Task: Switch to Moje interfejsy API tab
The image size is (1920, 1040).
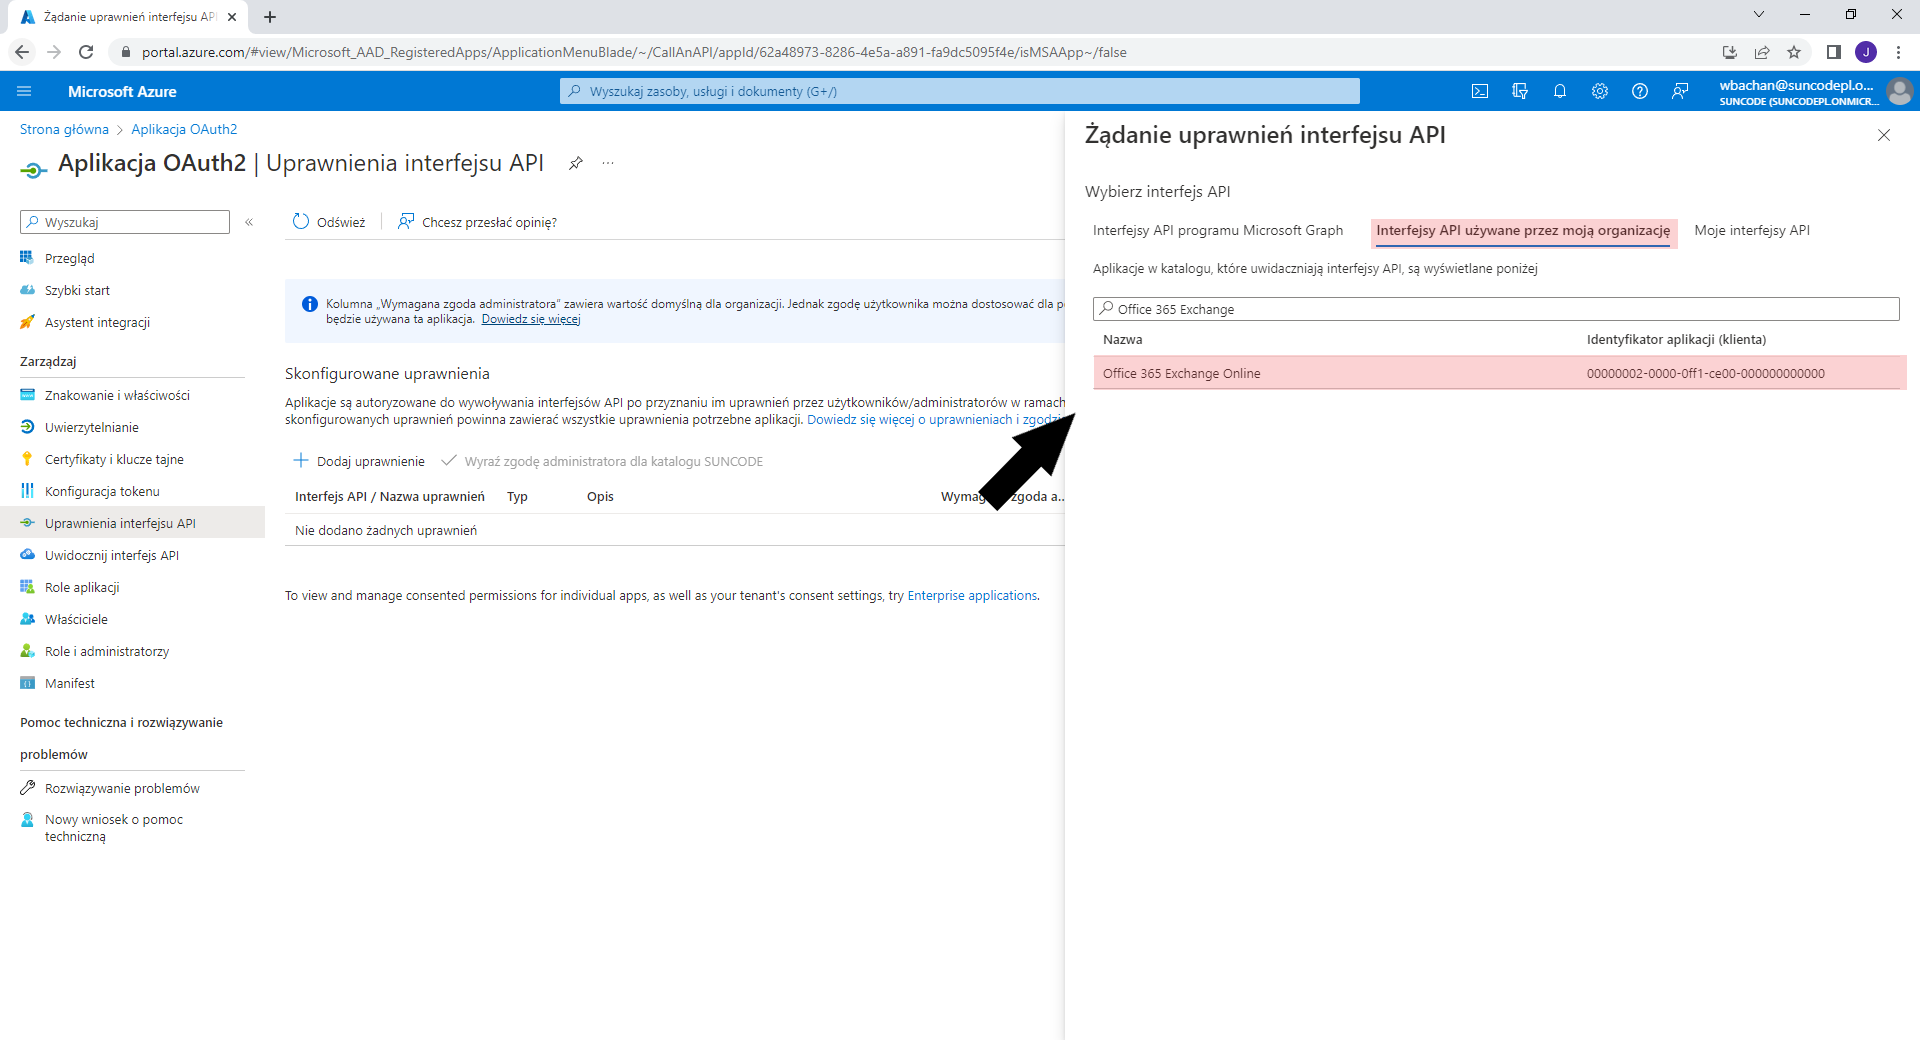Action: click(x=1752, y=230)
